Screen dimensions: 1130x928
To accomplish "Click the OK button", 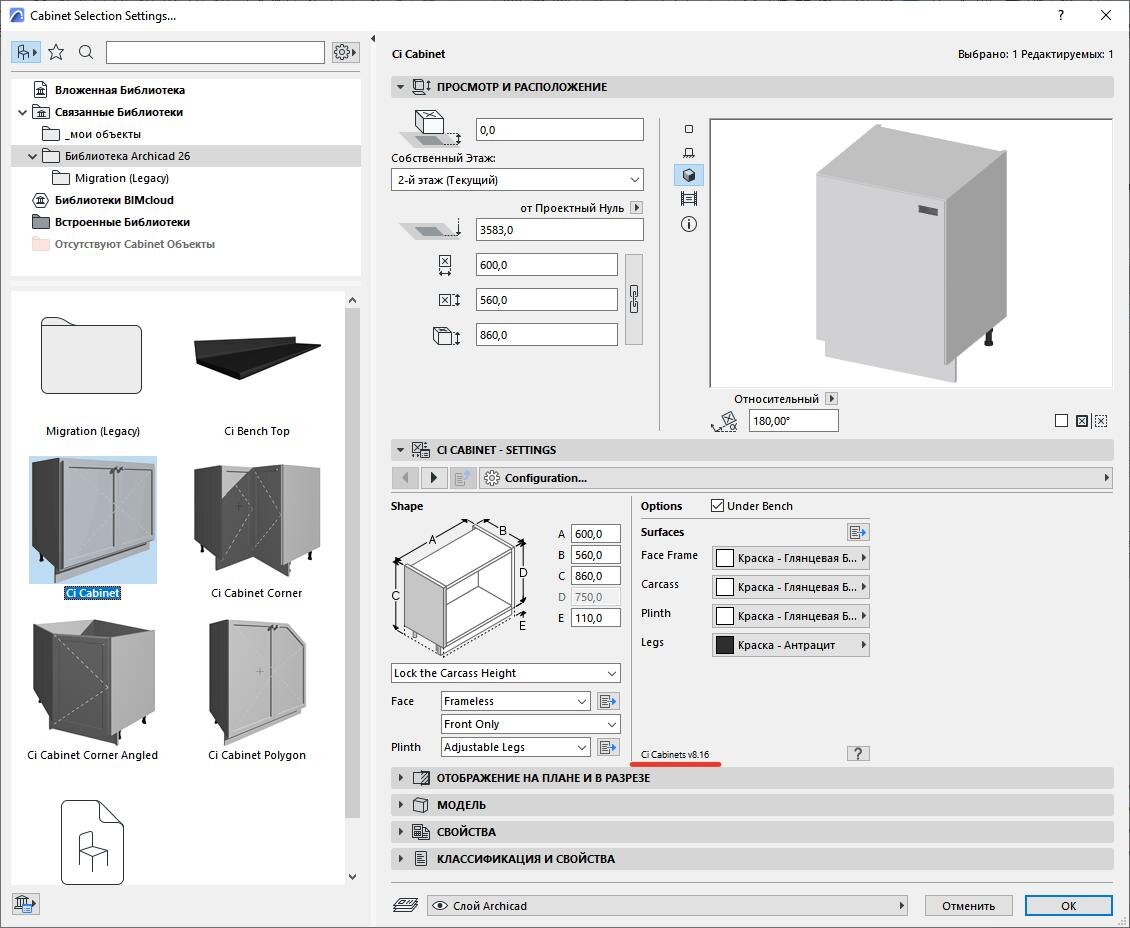I will tap(1068, 906).
